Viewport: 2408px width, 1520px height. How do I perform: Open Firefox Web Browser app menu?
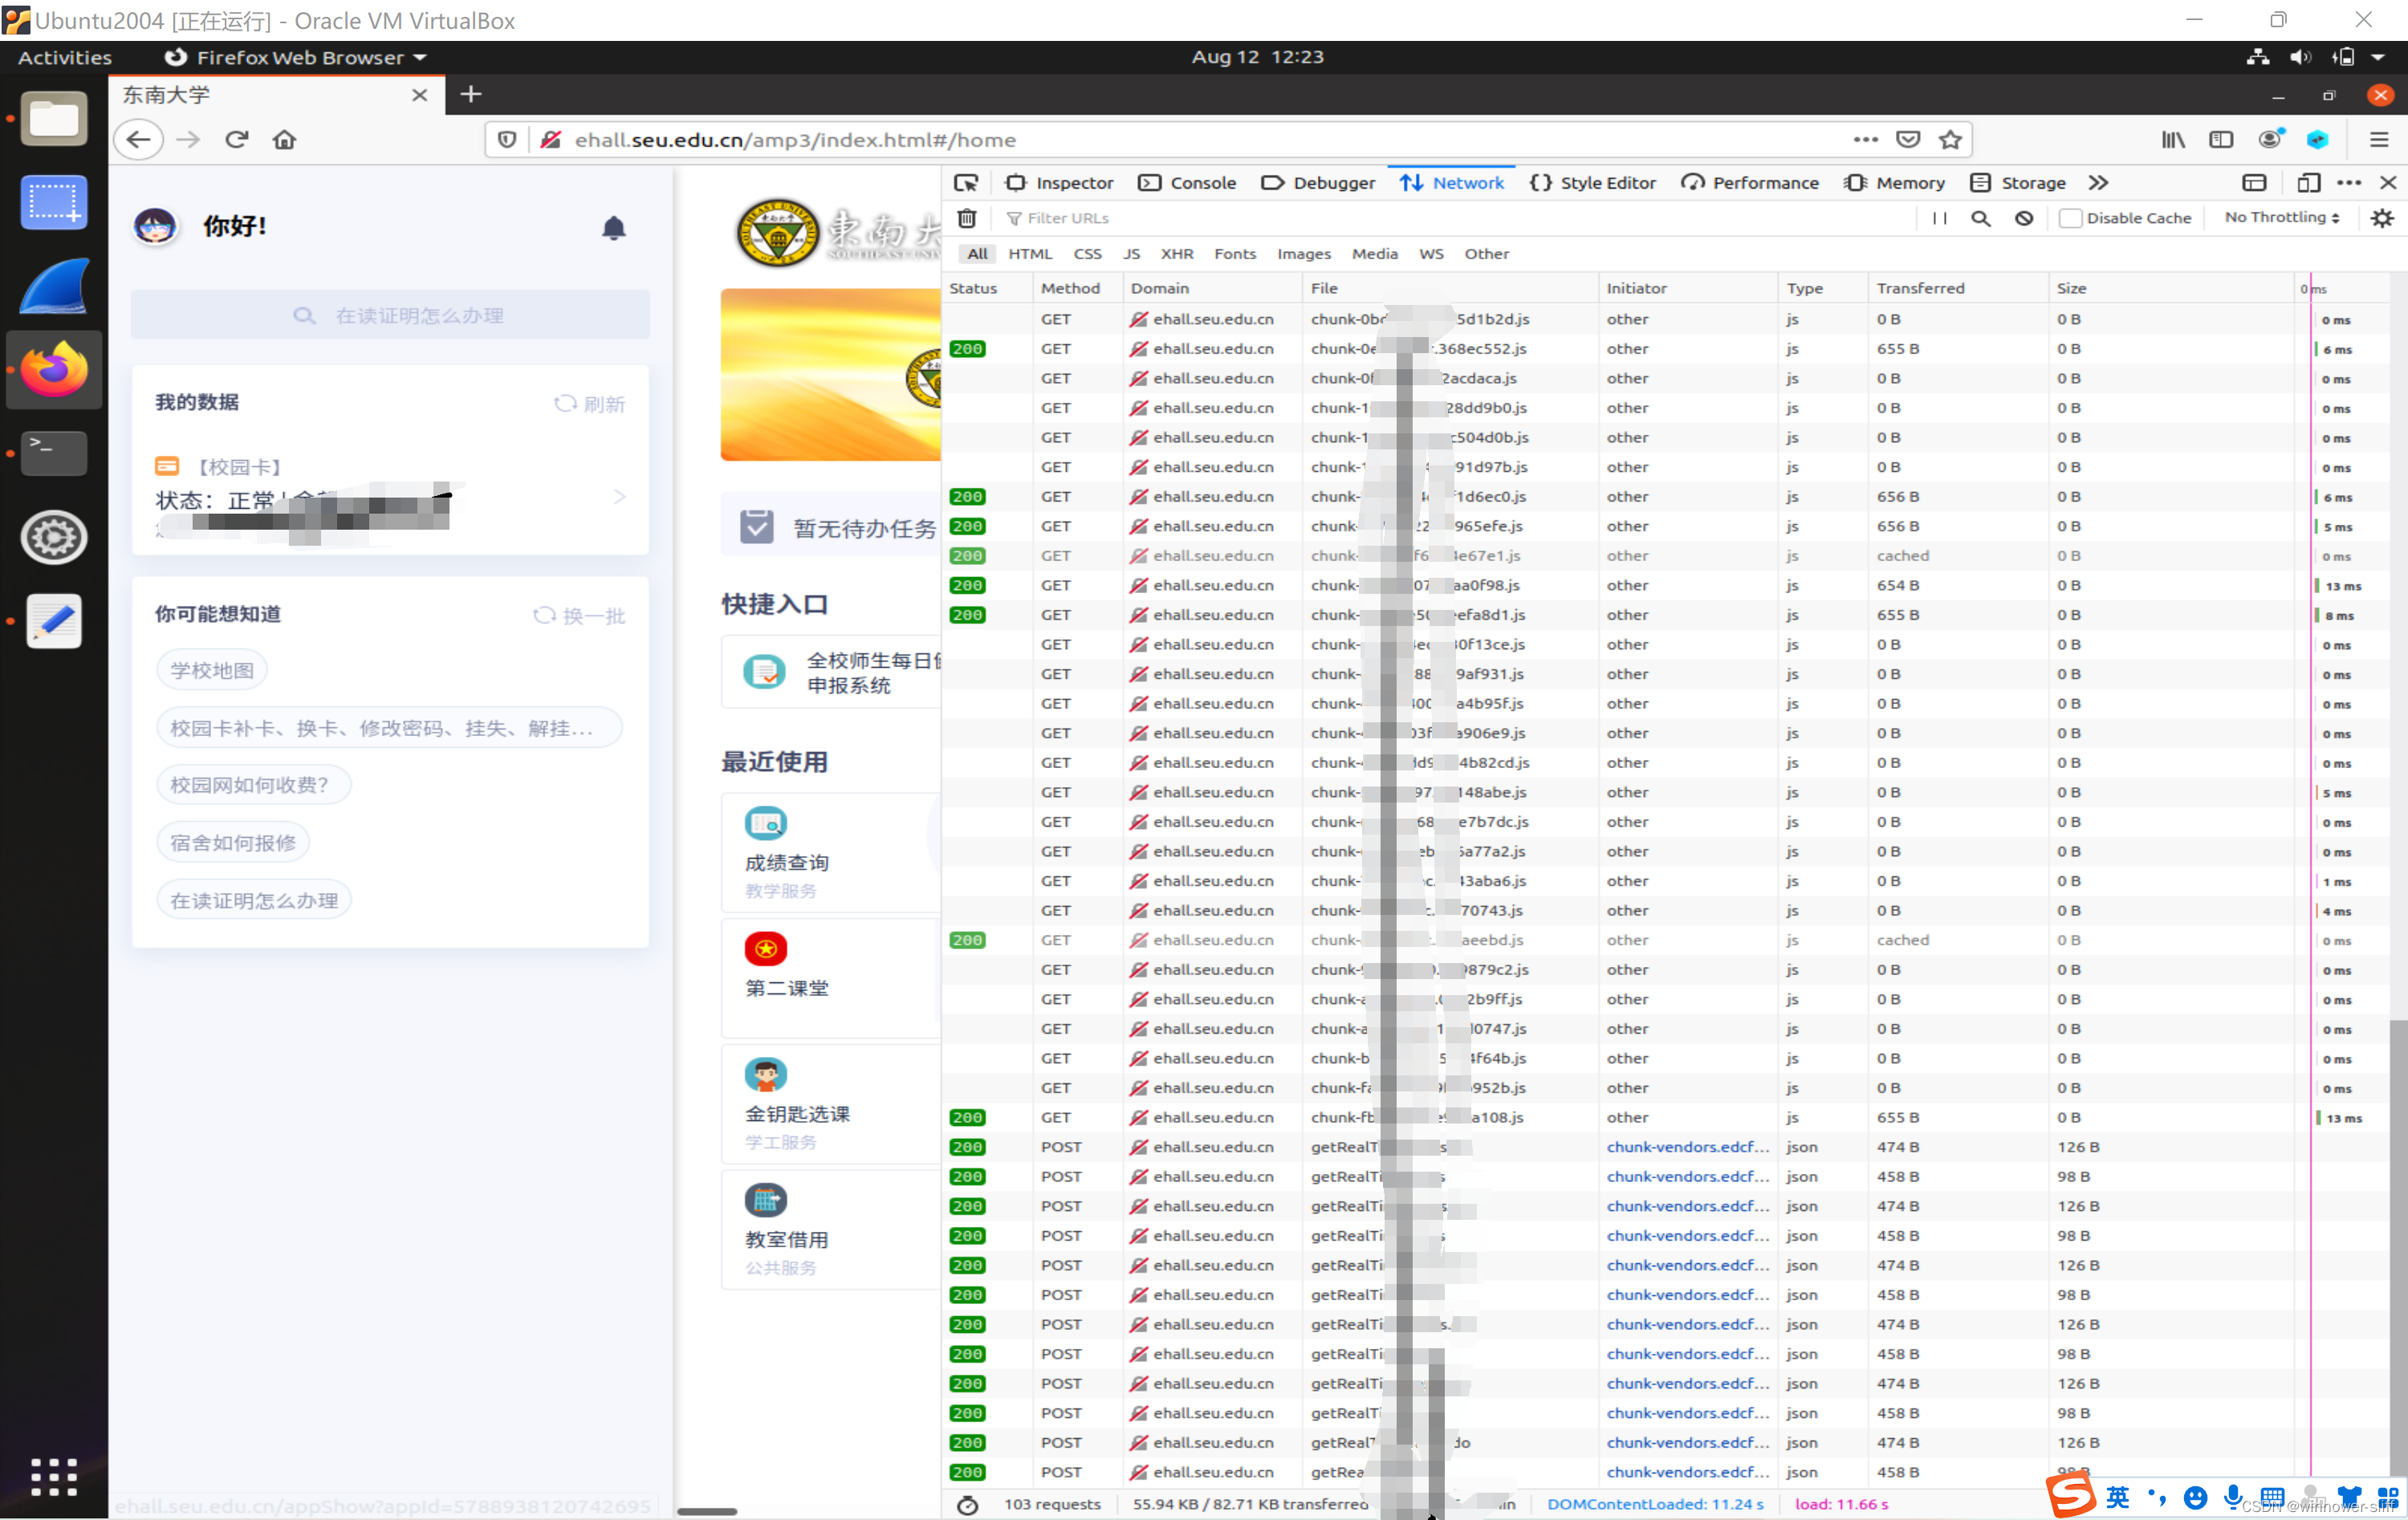point(296,57)
